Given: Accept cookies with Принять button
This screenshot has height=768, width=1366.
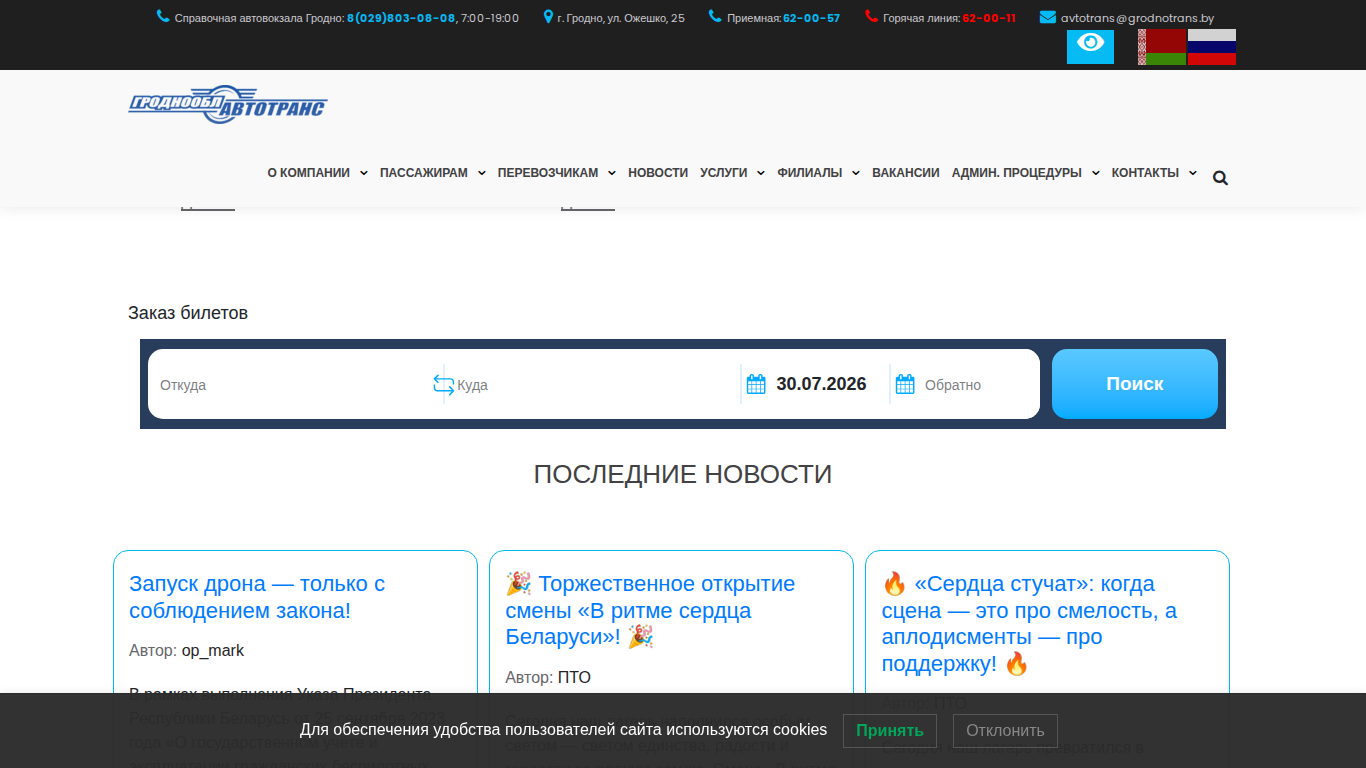Looking at the screenshot, I should [890, 731].
